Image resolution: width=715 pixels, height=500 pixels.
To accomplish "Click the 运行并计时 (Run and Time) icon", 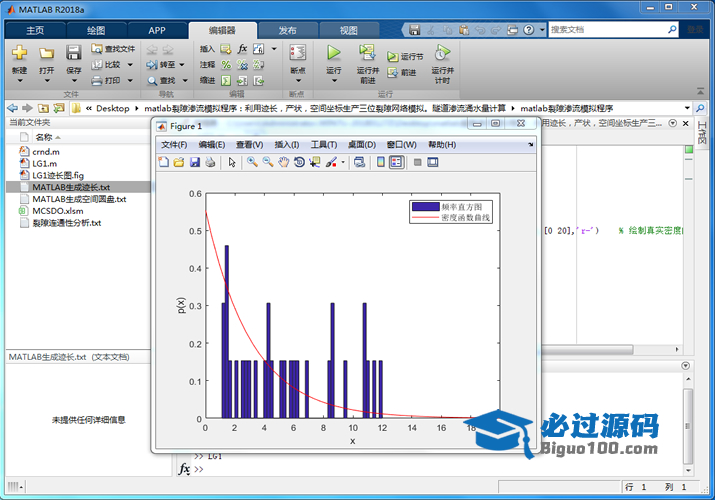I will (x=442, y=52).
